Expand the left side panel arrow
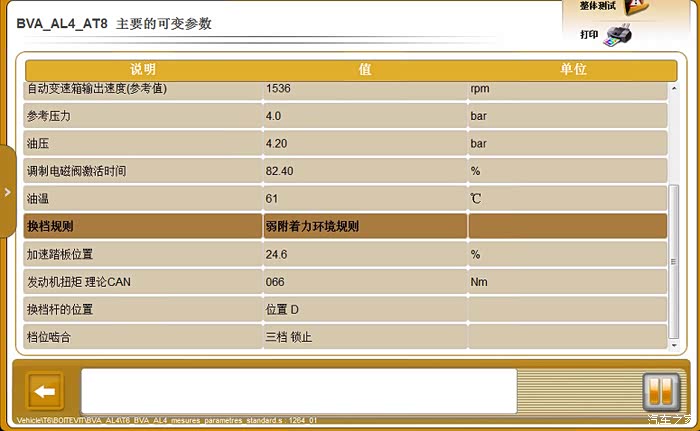Screen dimensions: 700x431 point(7,192)
